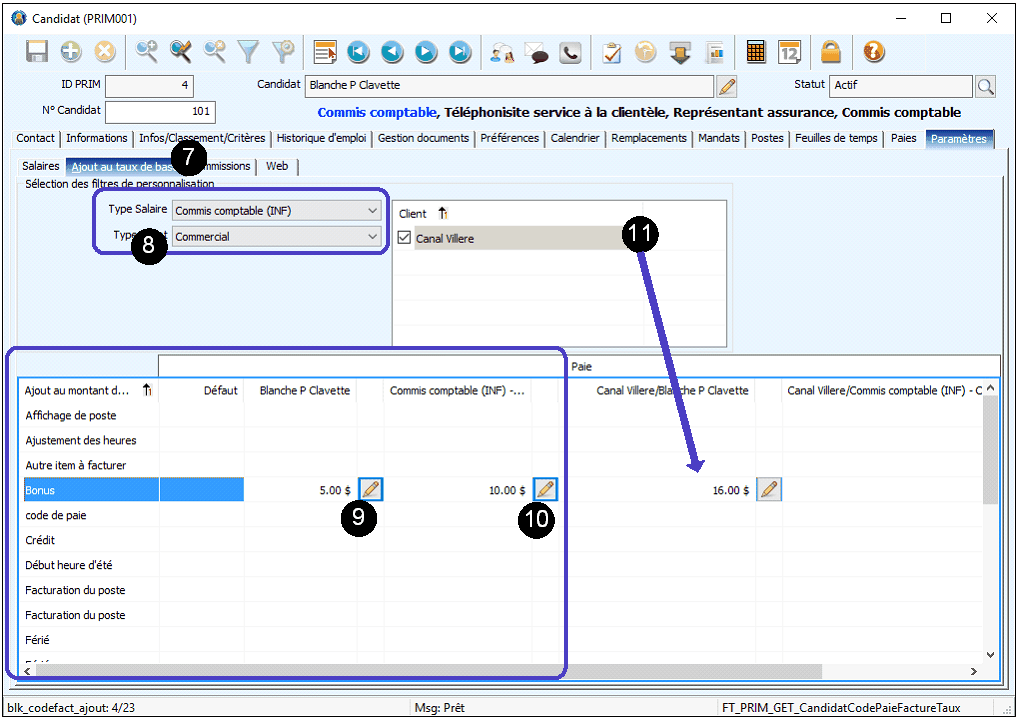Click the horizontal scrollbar of the grid
1018x718 pixels.
[x=430, y=671]
